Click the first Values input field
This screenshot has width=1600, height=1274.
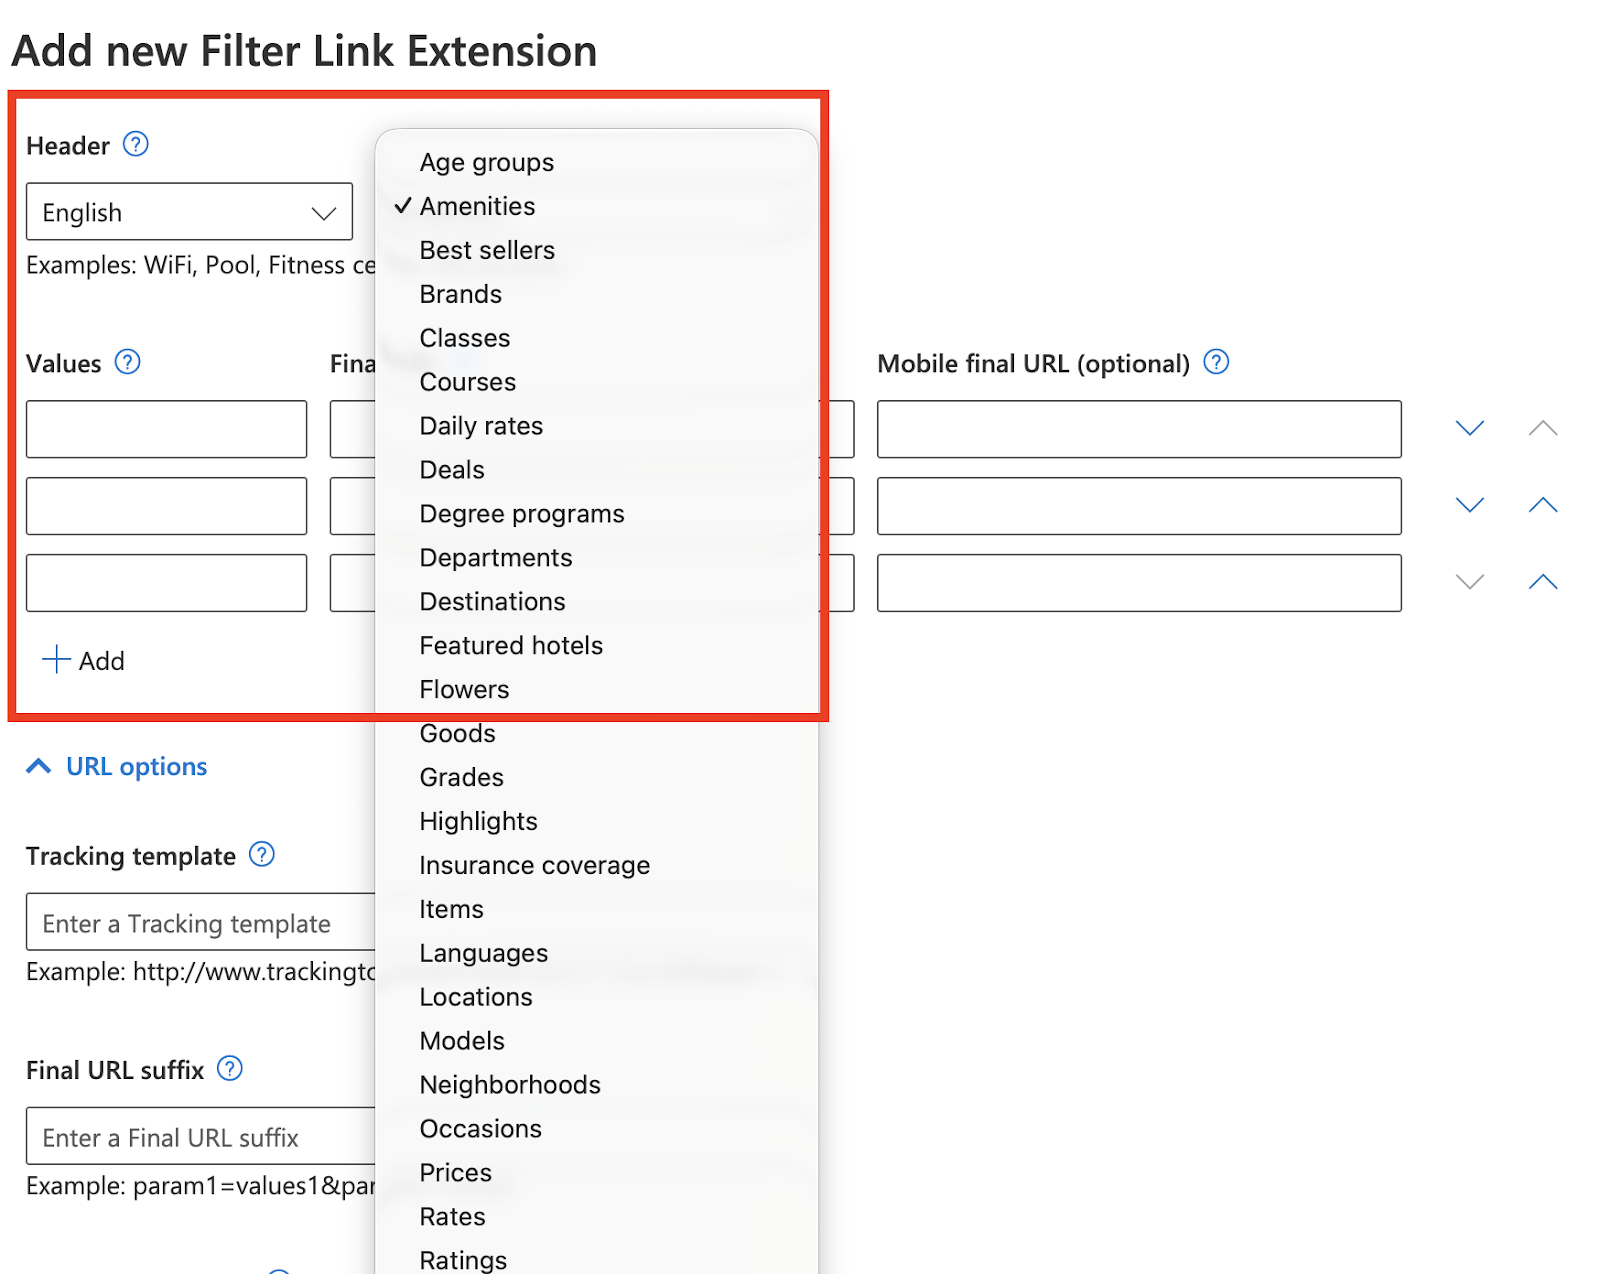point(166,429)
